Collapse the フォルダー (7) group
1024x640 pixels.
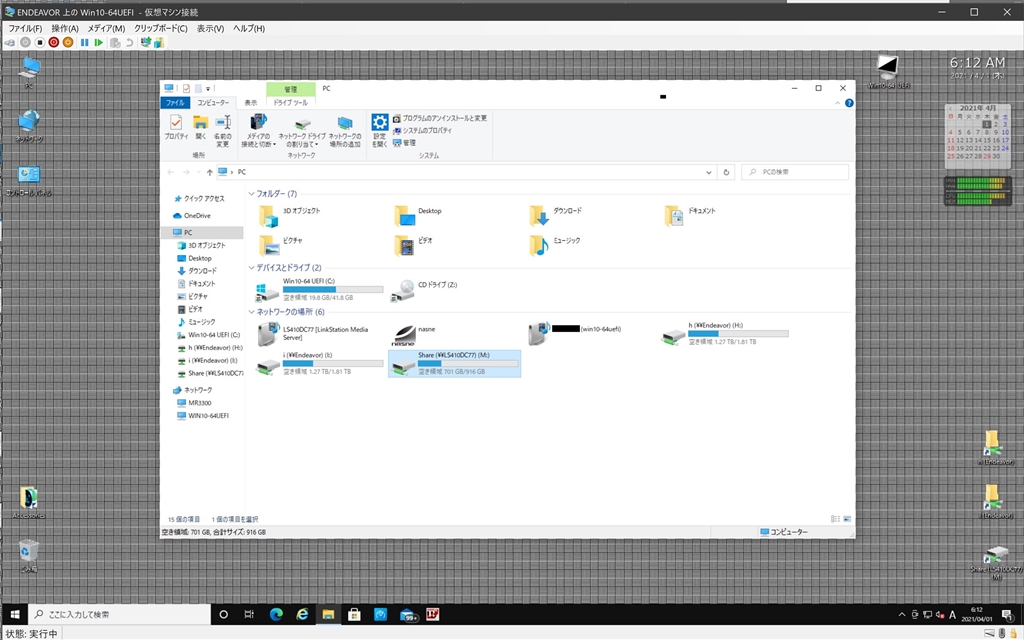pos(251,194)
